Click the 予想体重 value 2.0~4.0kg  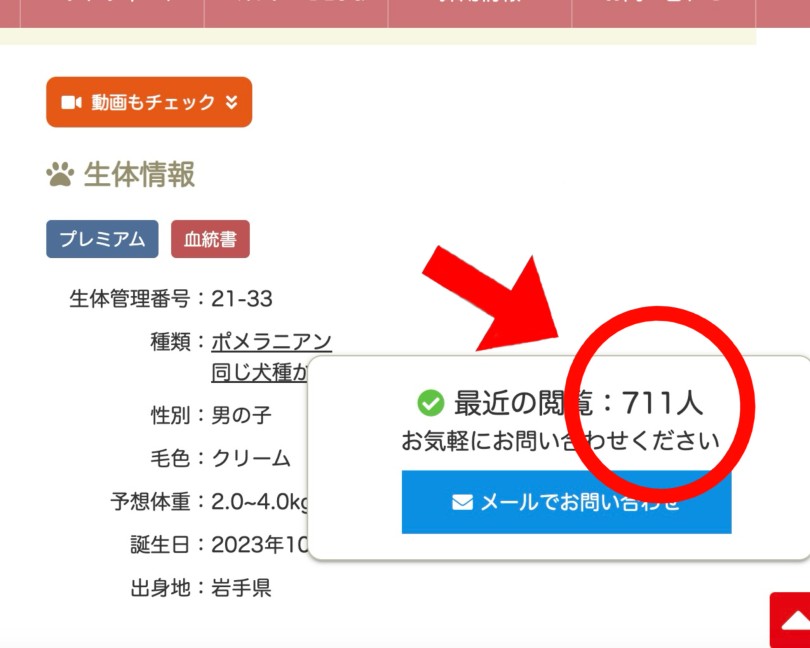(260, 501)
